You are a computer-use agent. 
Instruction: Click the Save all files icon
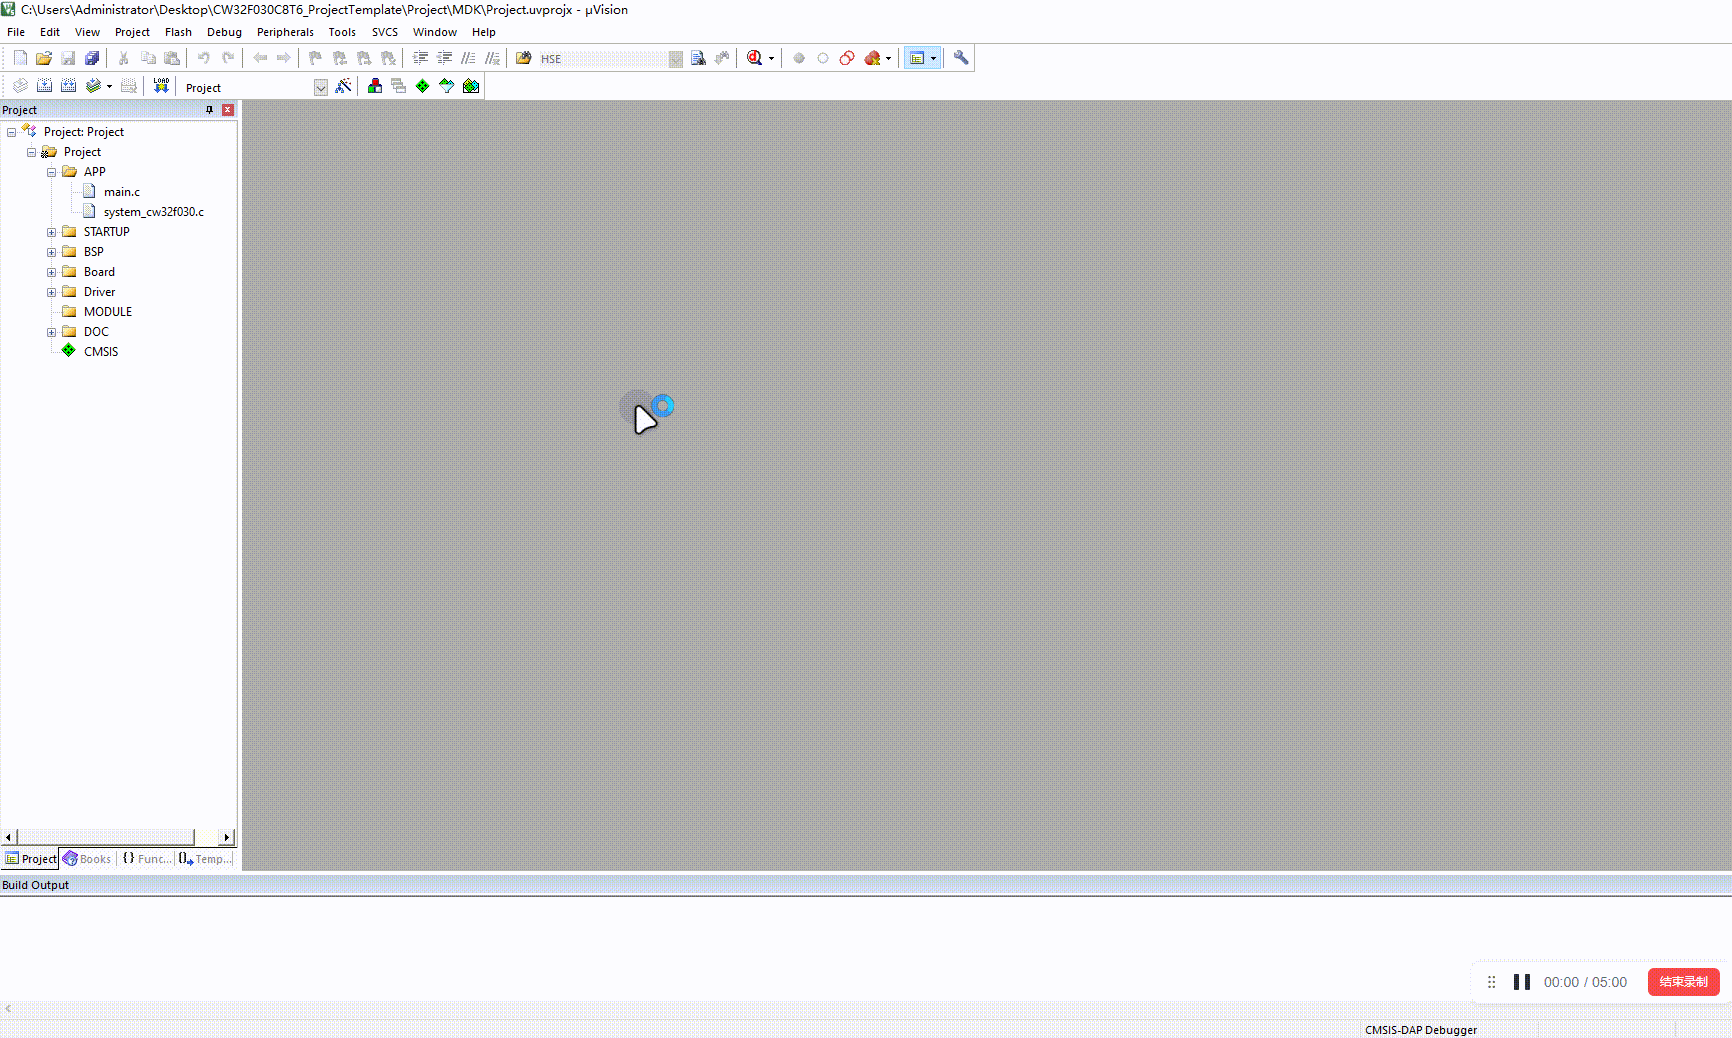[x=92, y=58]
